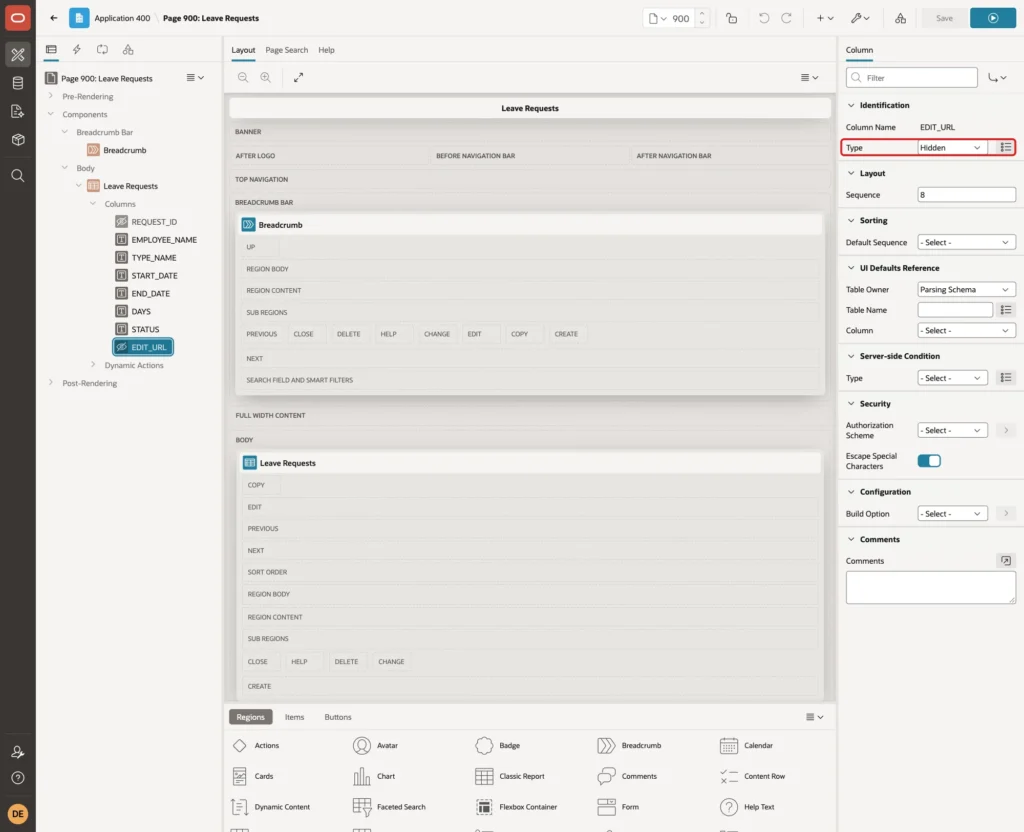Open Build Option dropdown

click(x=952, y=514)
